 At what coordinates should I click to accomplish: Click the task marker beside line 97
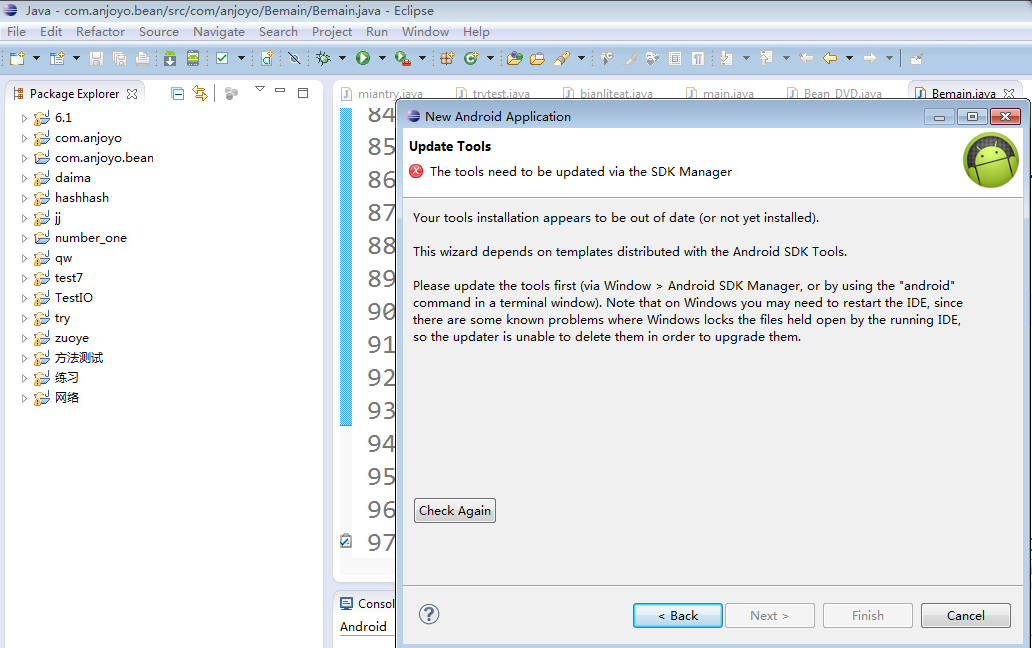[x=346, y=541]
